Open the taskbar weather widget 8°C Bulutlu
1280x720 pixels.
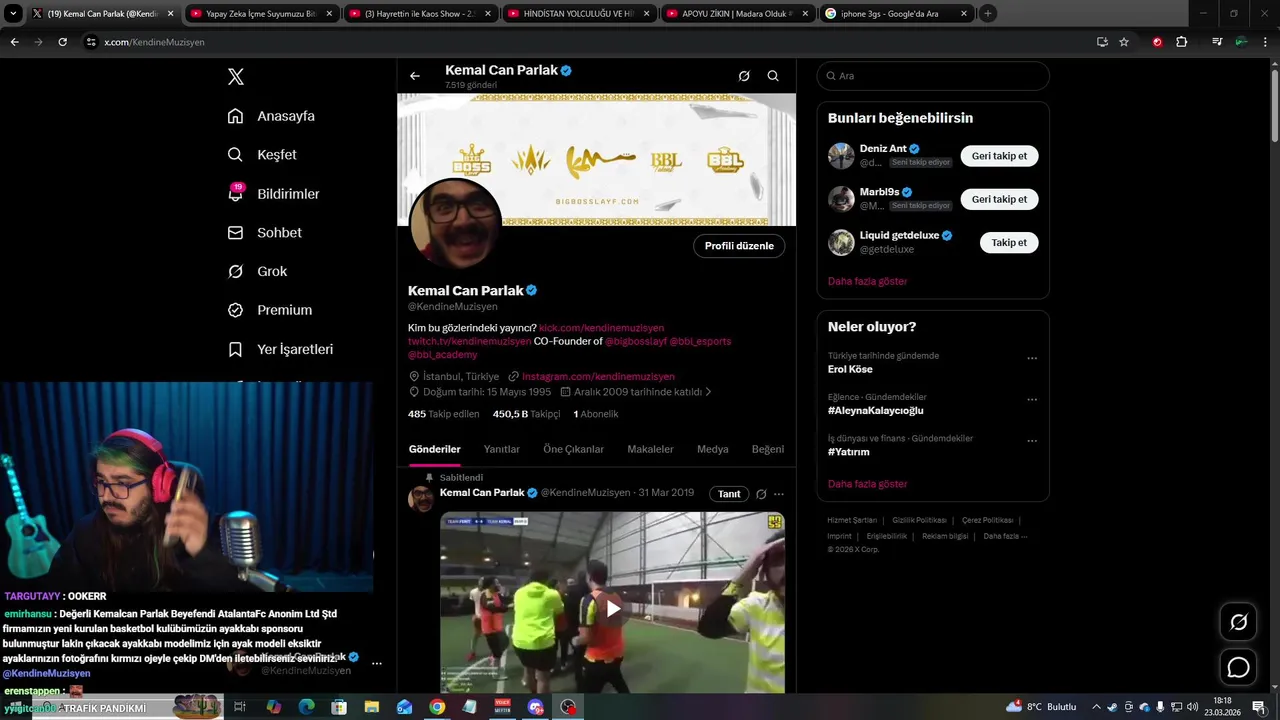tap(1041, 707)
